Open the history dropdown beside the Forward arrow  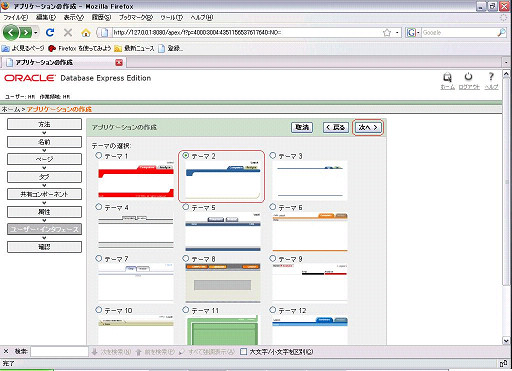pos(36,33)
